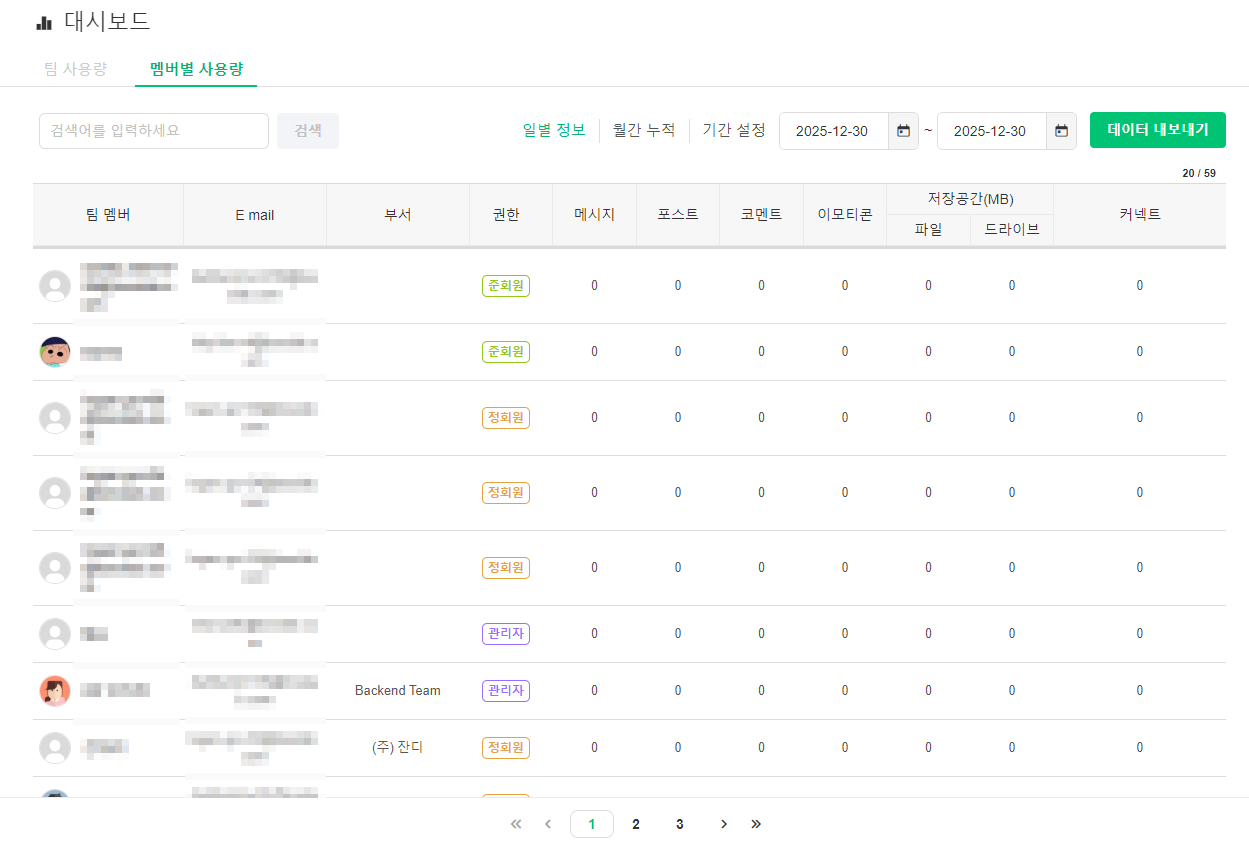
Task: Click the Backend Team member's avatar
Action: 55,690
